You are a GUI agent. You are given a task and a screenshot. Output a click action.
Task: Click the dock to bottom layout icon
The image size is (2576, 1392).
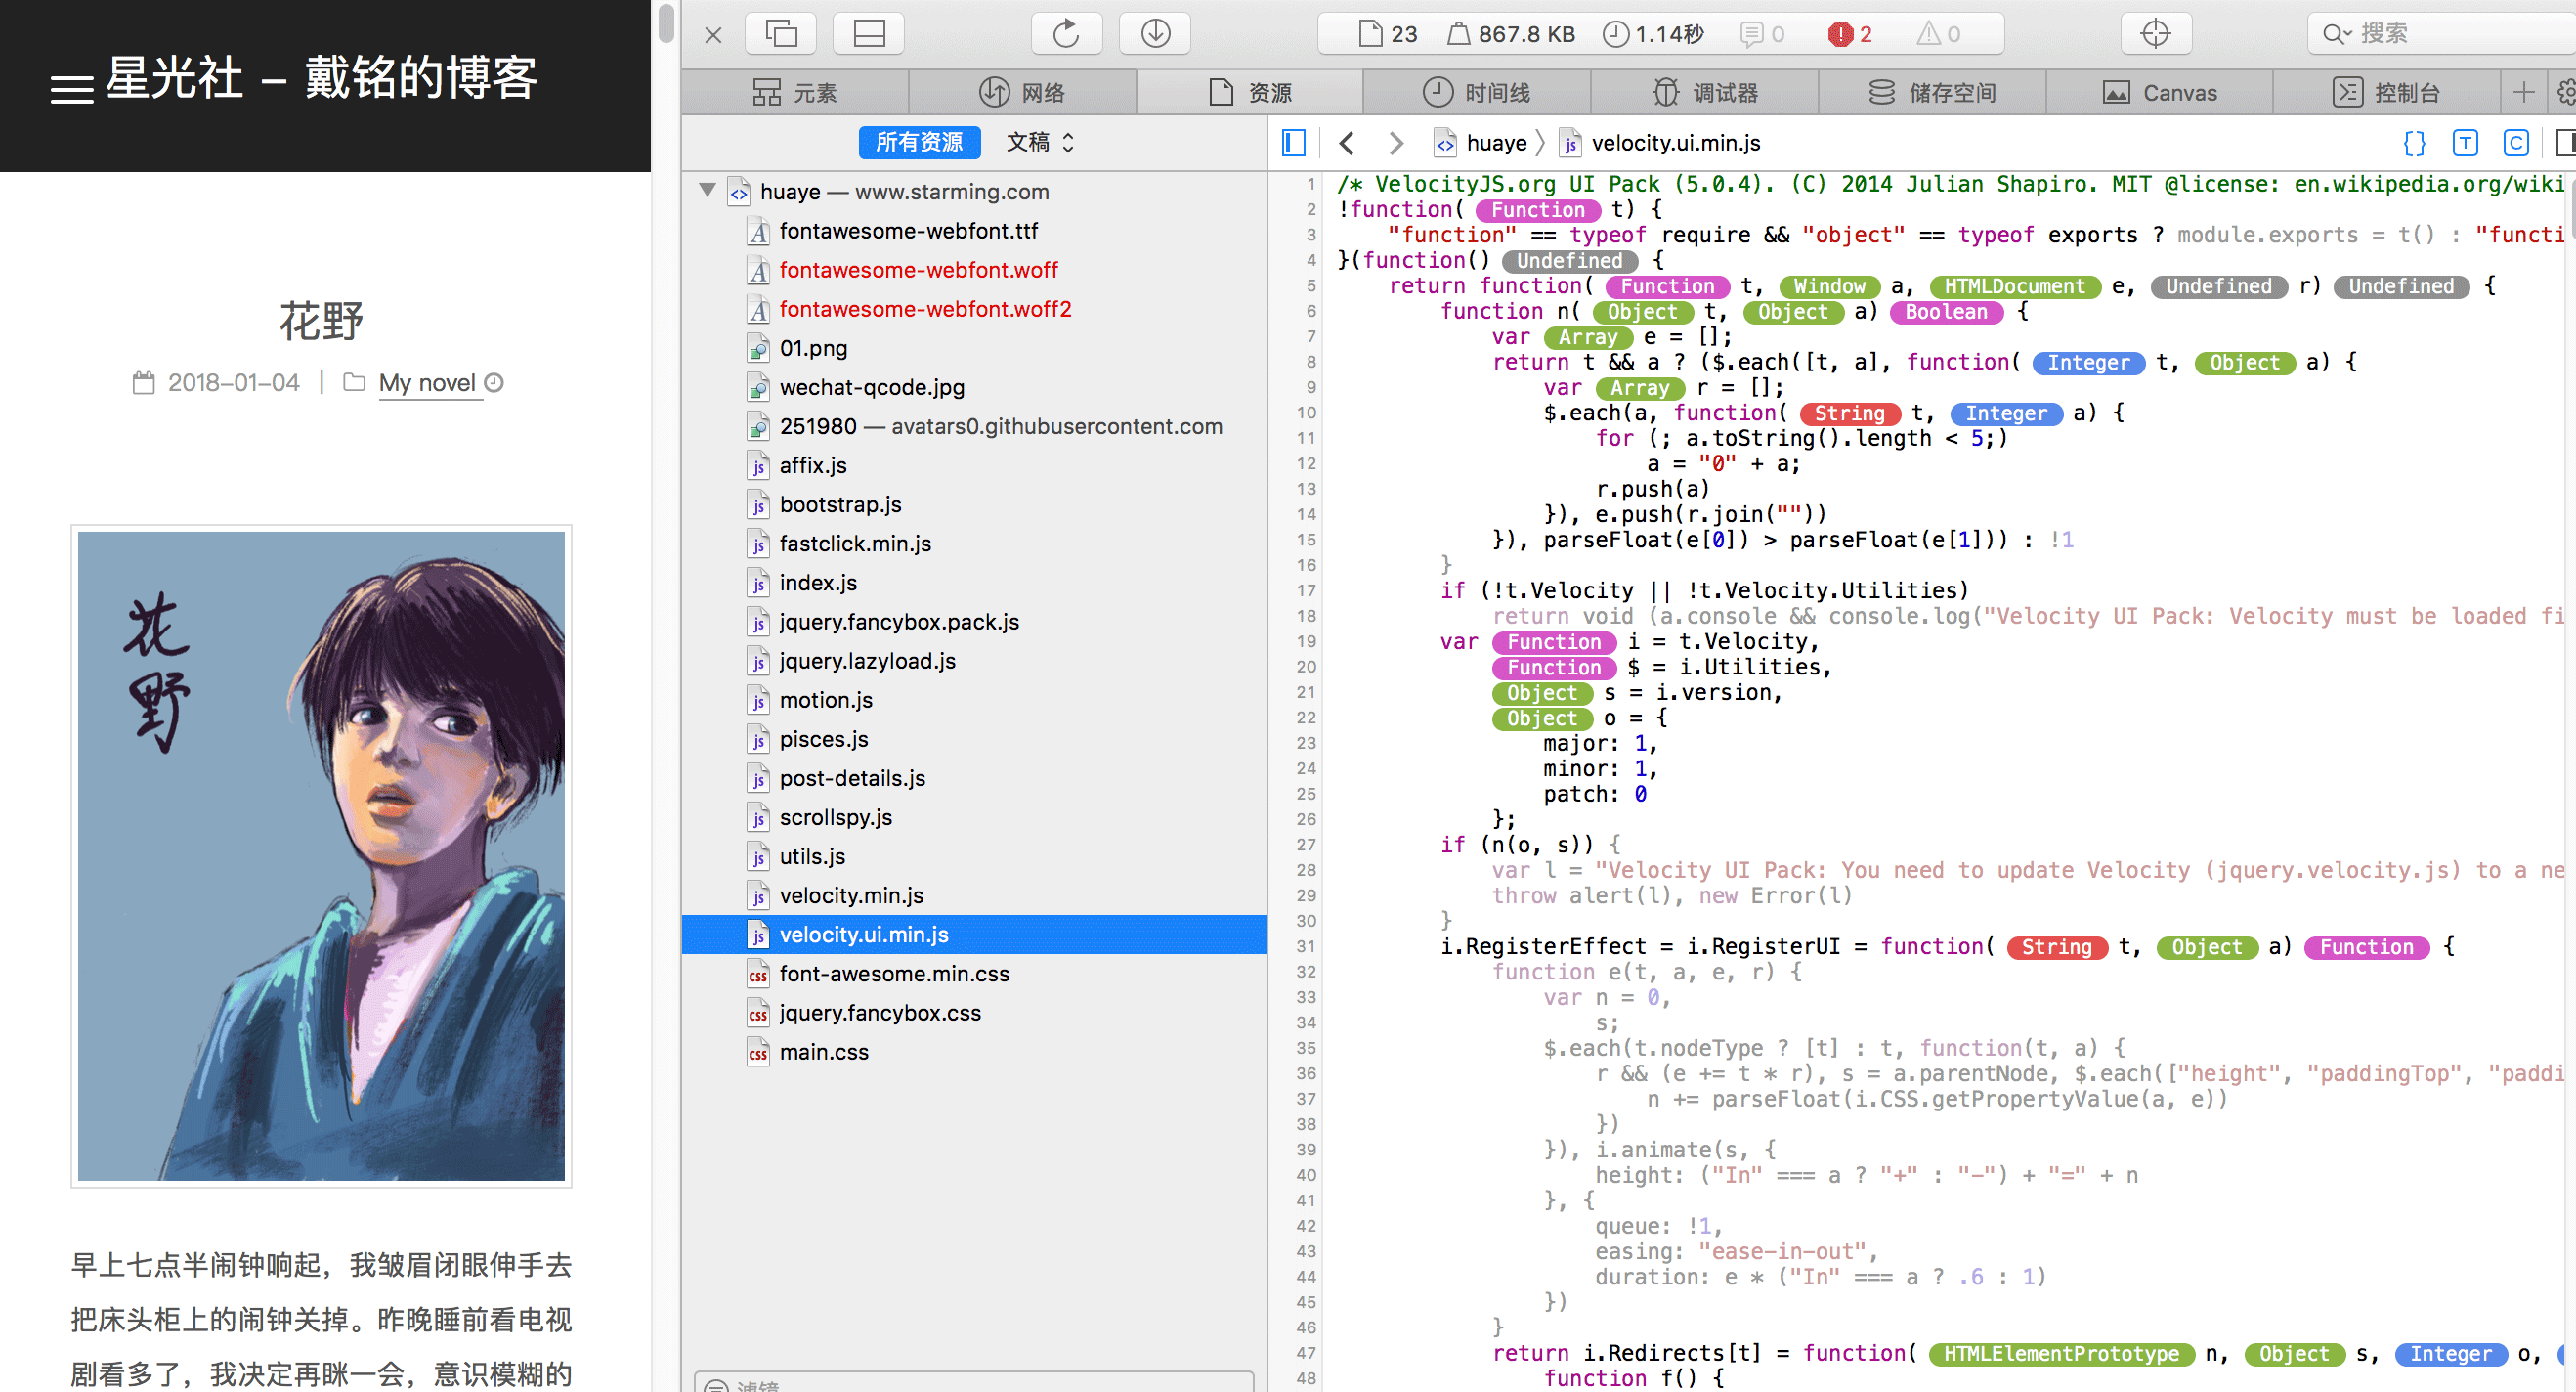coord(869,34)
